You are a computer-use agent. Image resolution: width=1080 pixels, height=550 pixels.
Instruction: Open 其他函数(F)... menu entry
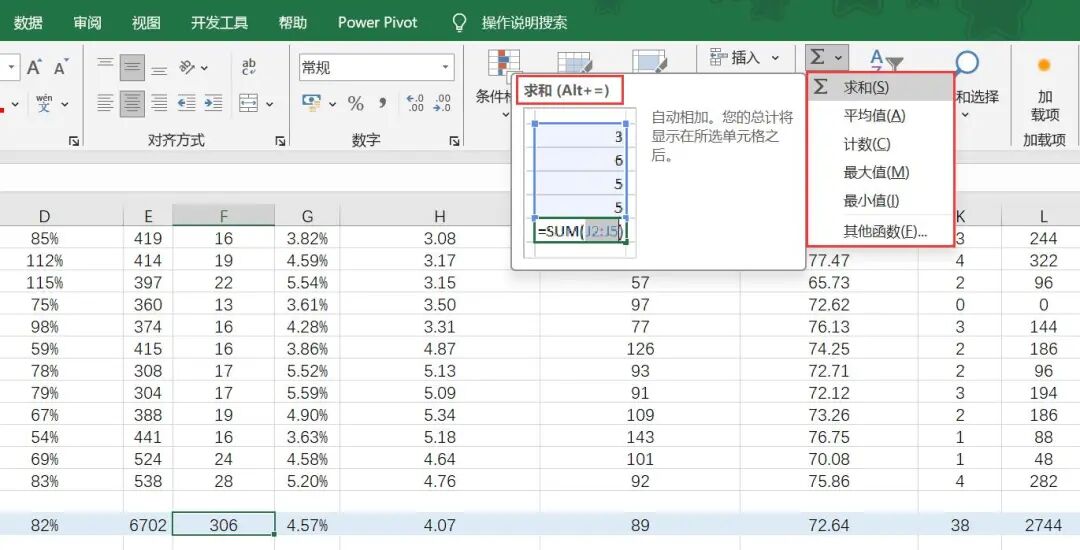(x=880, y=231)
